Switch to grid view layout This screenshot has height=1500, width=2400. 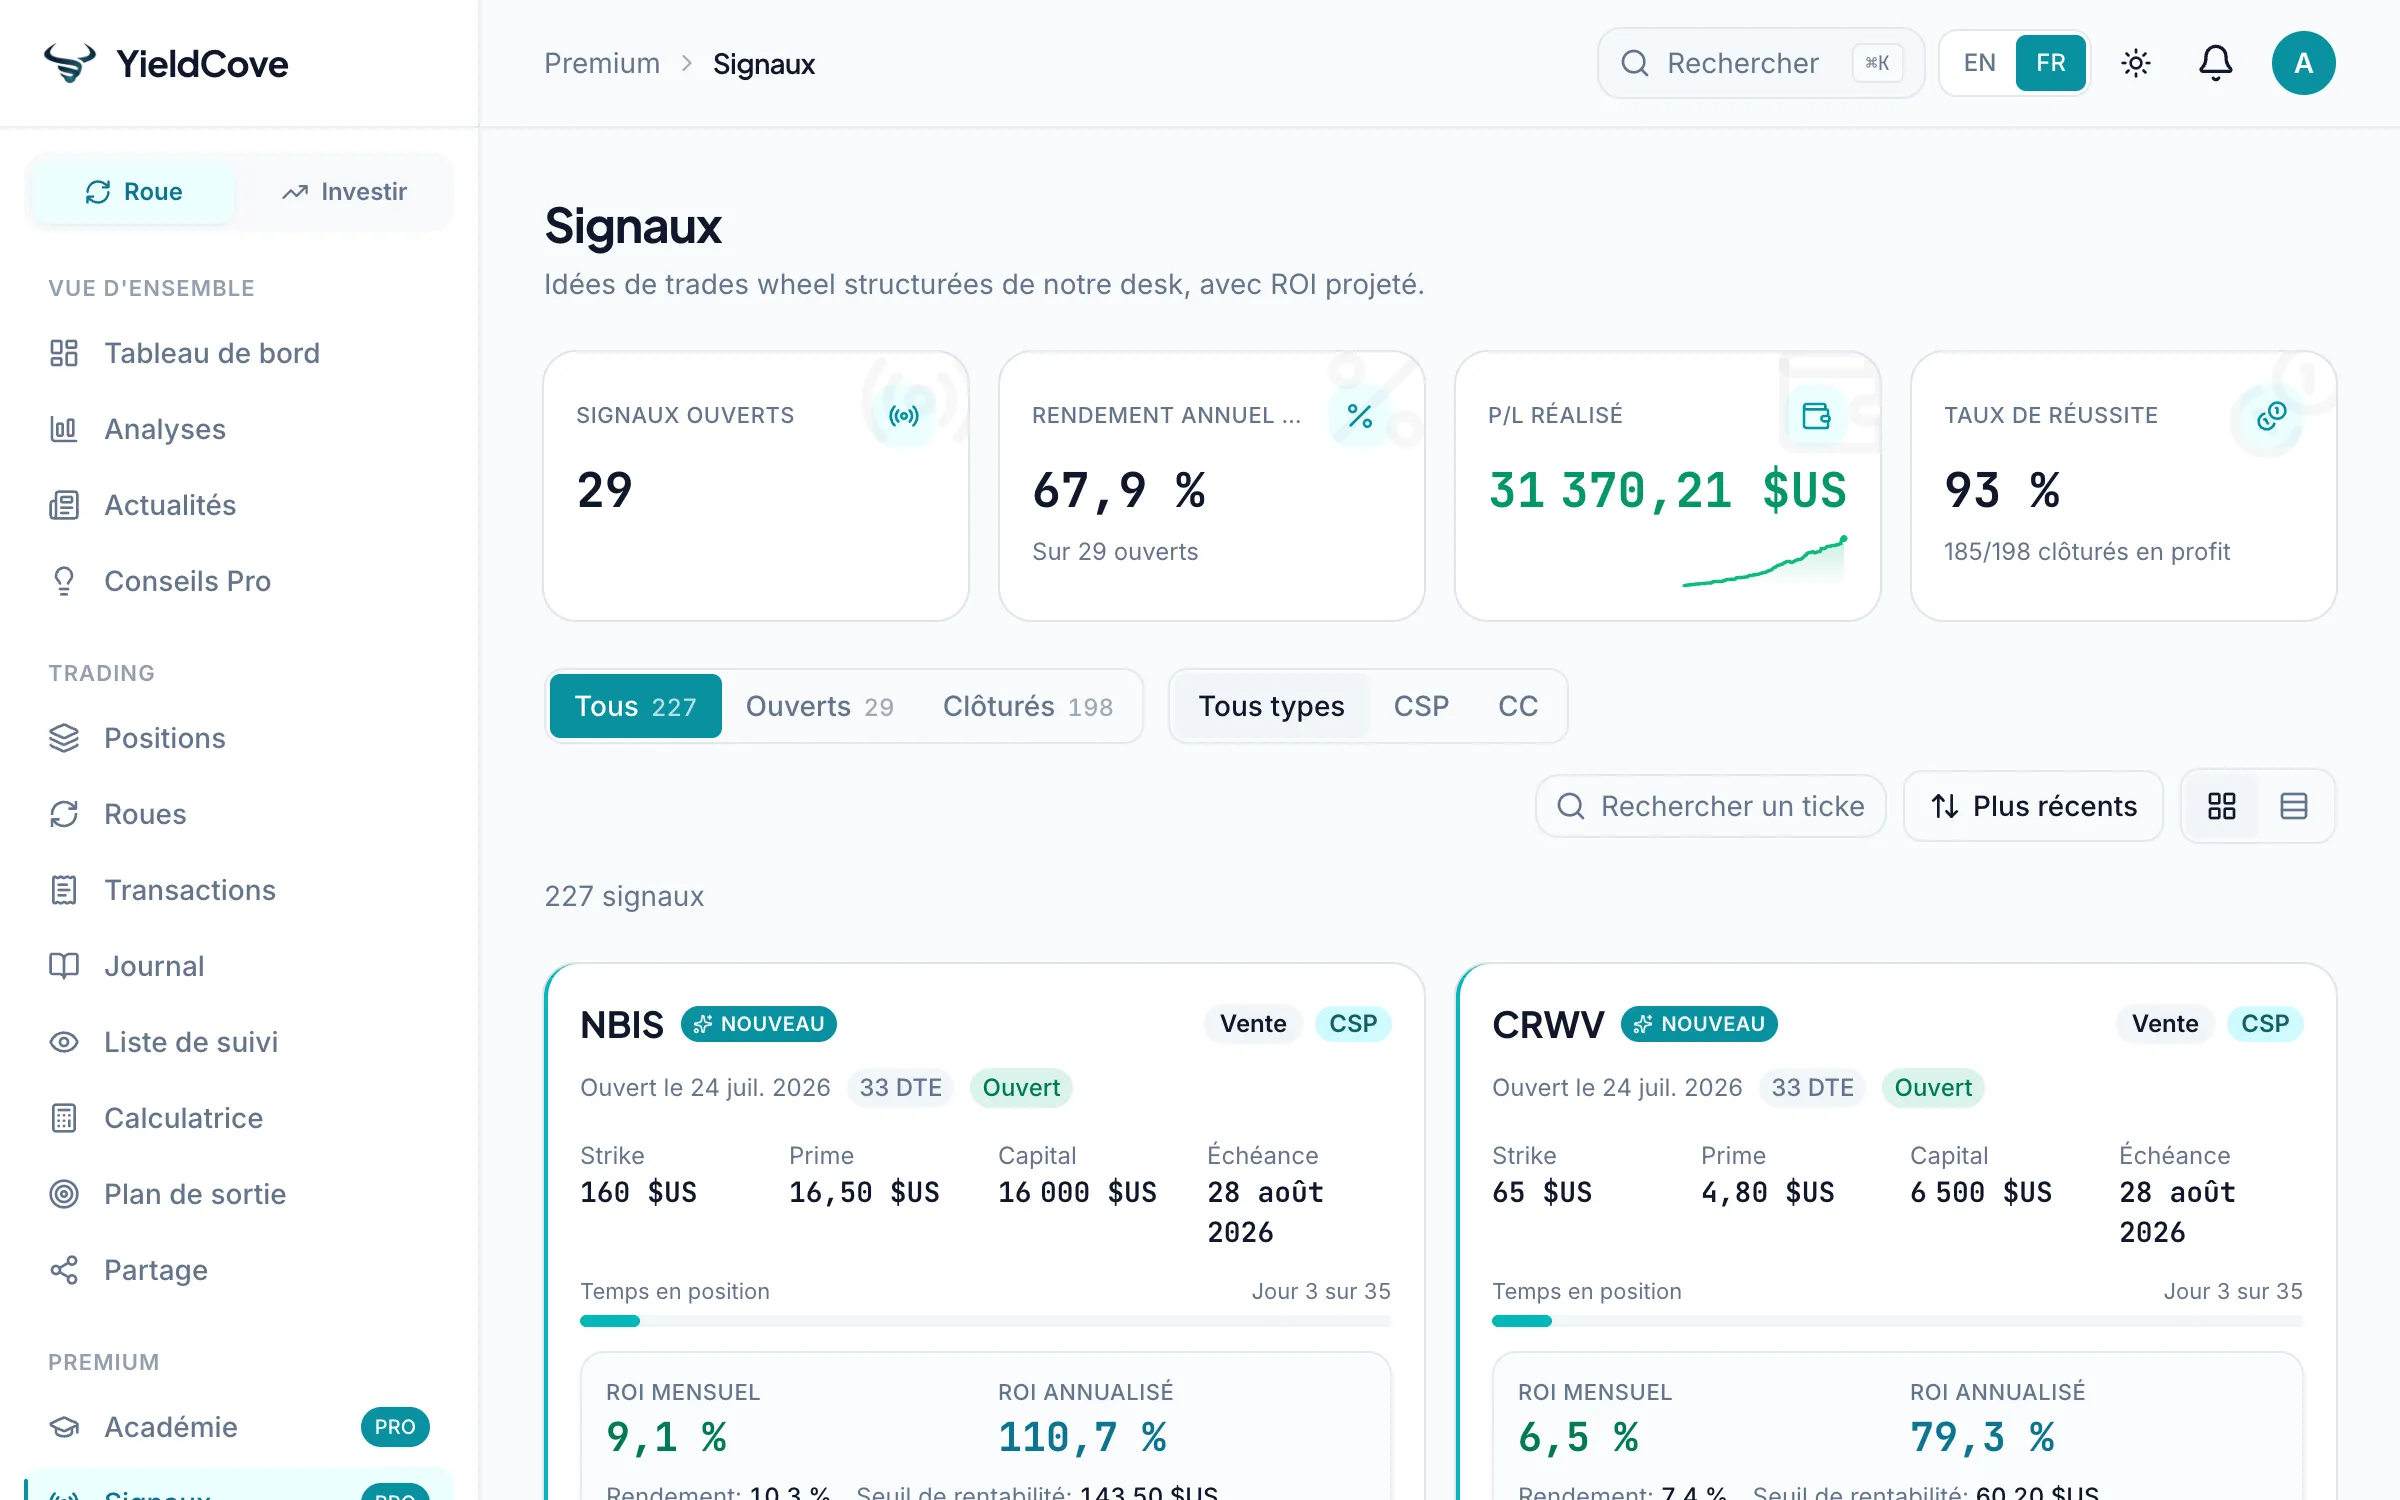pos(2222,806)
